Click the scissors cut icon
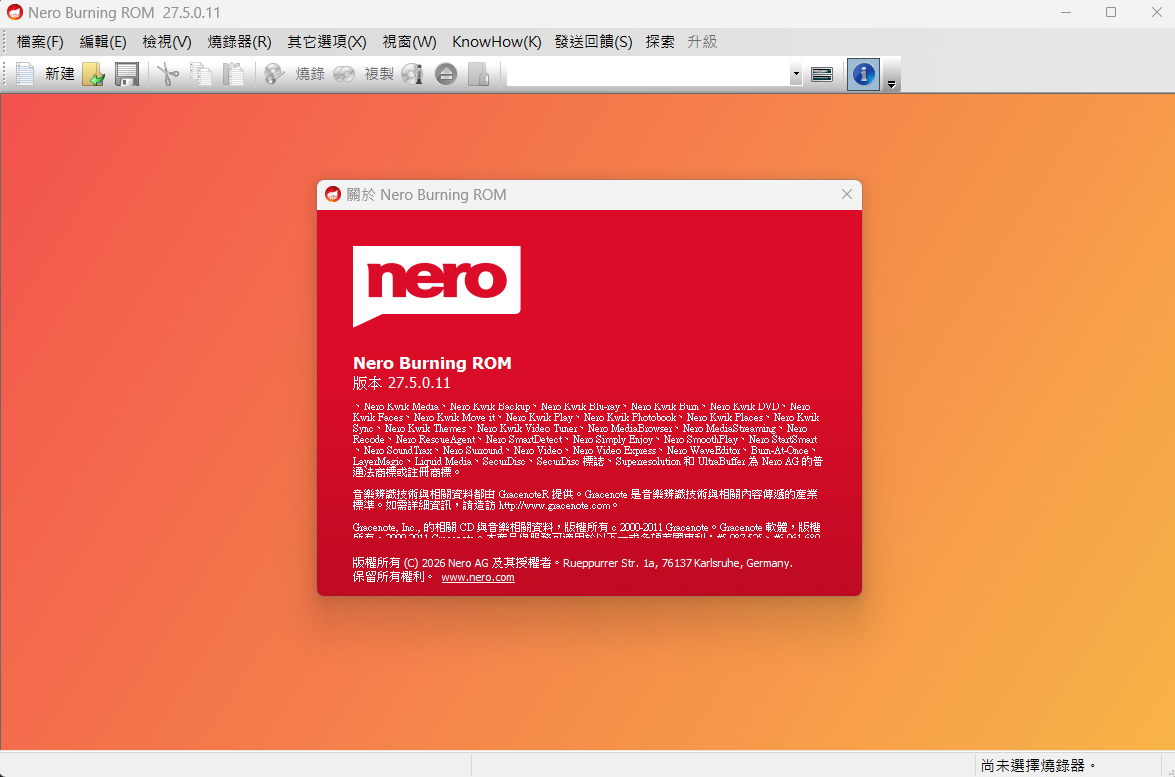This screenshot has width=1175, height=777. pos(168,73)
